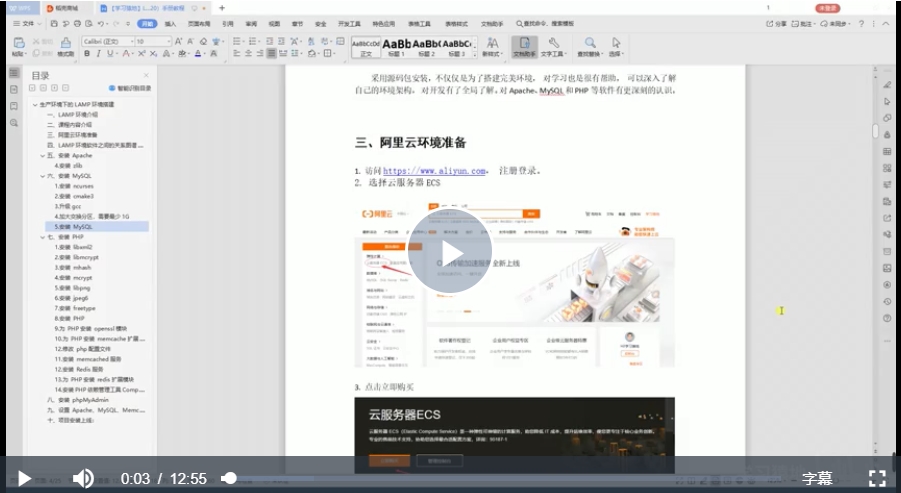Select the justify alignment button
Screen dimensions: 901x493
pos(271,53)
